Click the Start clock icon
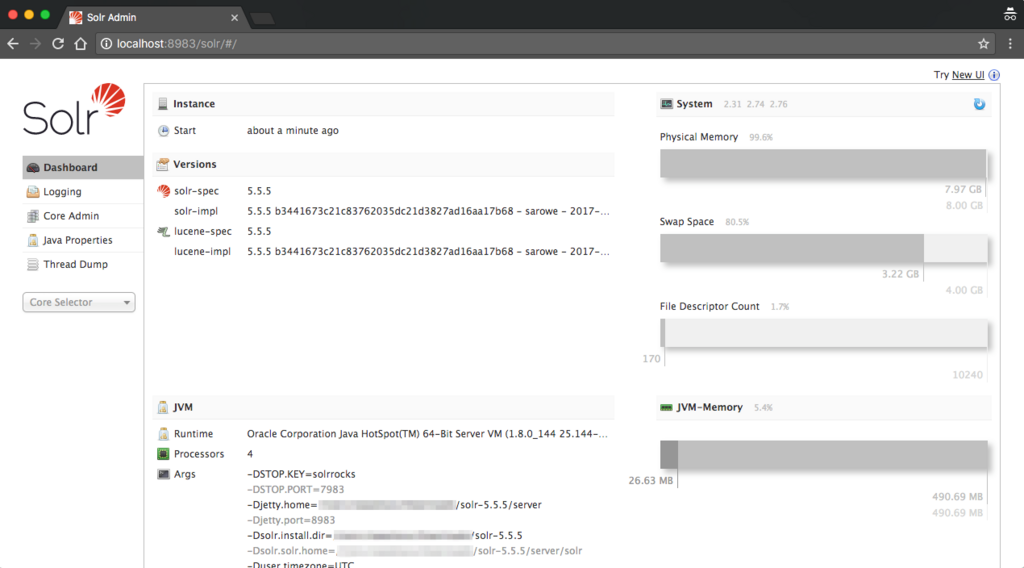 (x=163, y=131)
